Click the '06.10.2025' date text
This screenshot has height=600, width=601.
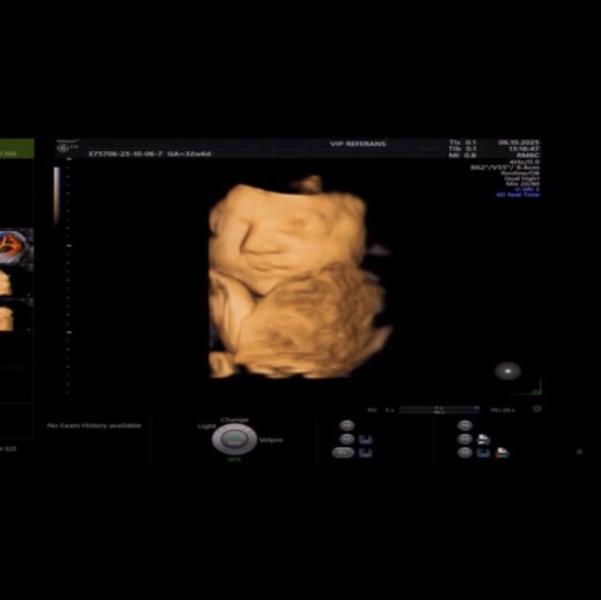519,142
